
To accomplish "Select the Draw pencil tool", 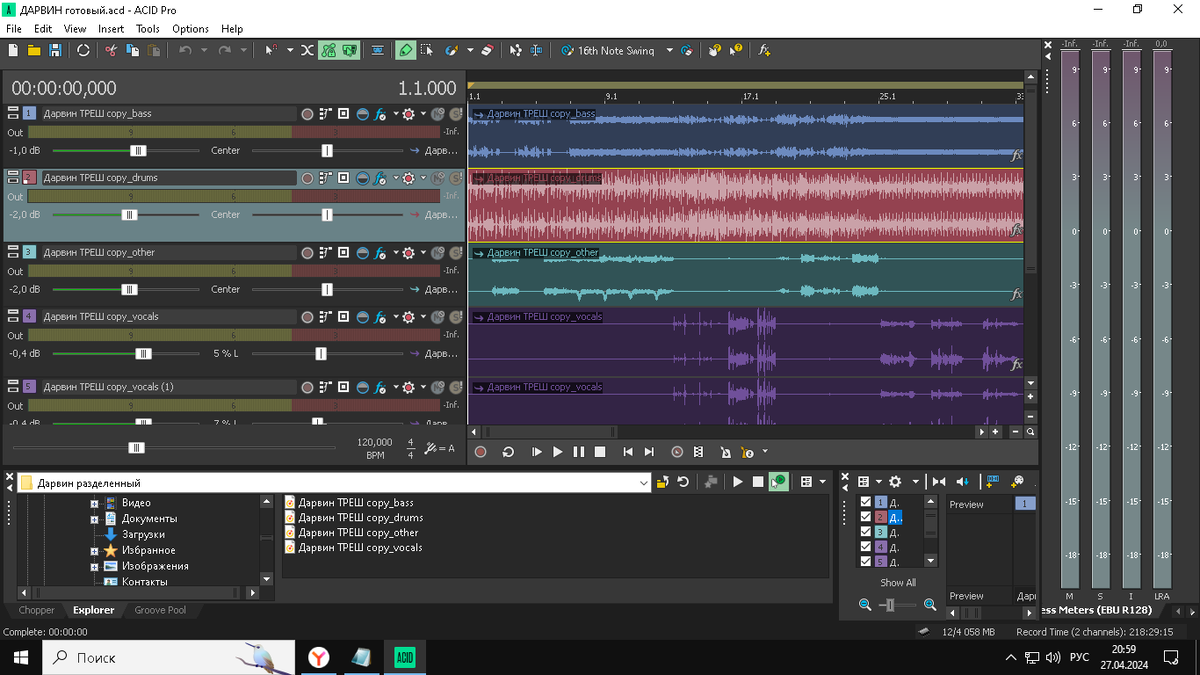I will [x=405, y=50].
